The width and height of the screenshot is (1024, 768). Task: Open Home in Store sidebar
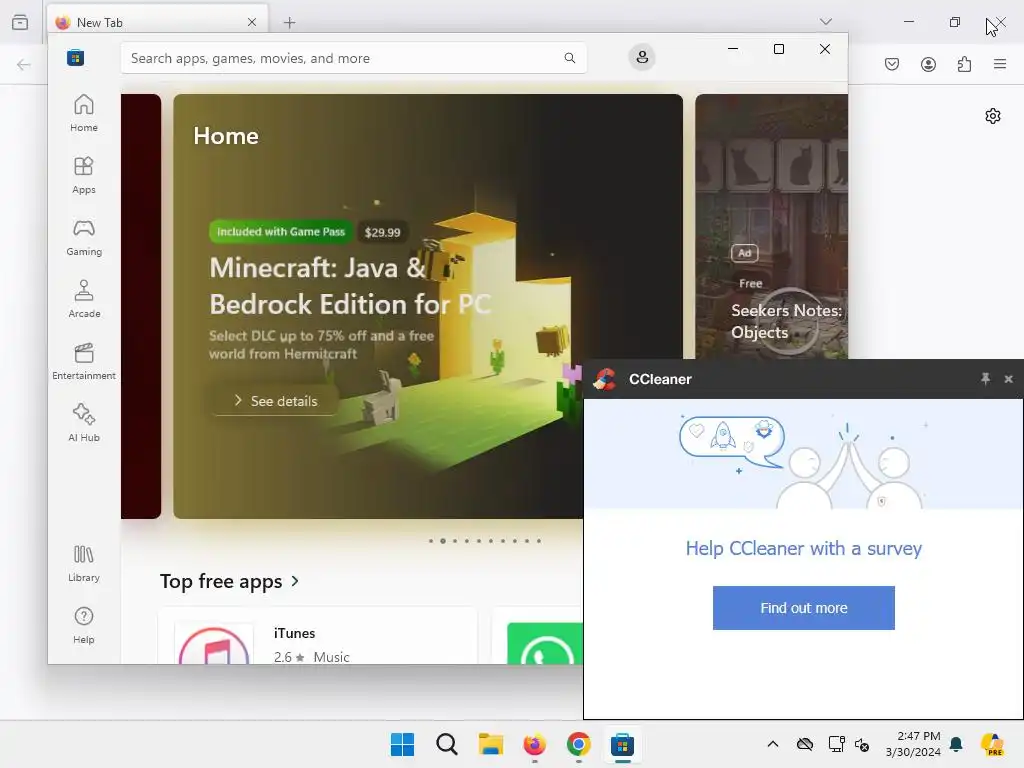pyautogui.click(x=84, y=113)
